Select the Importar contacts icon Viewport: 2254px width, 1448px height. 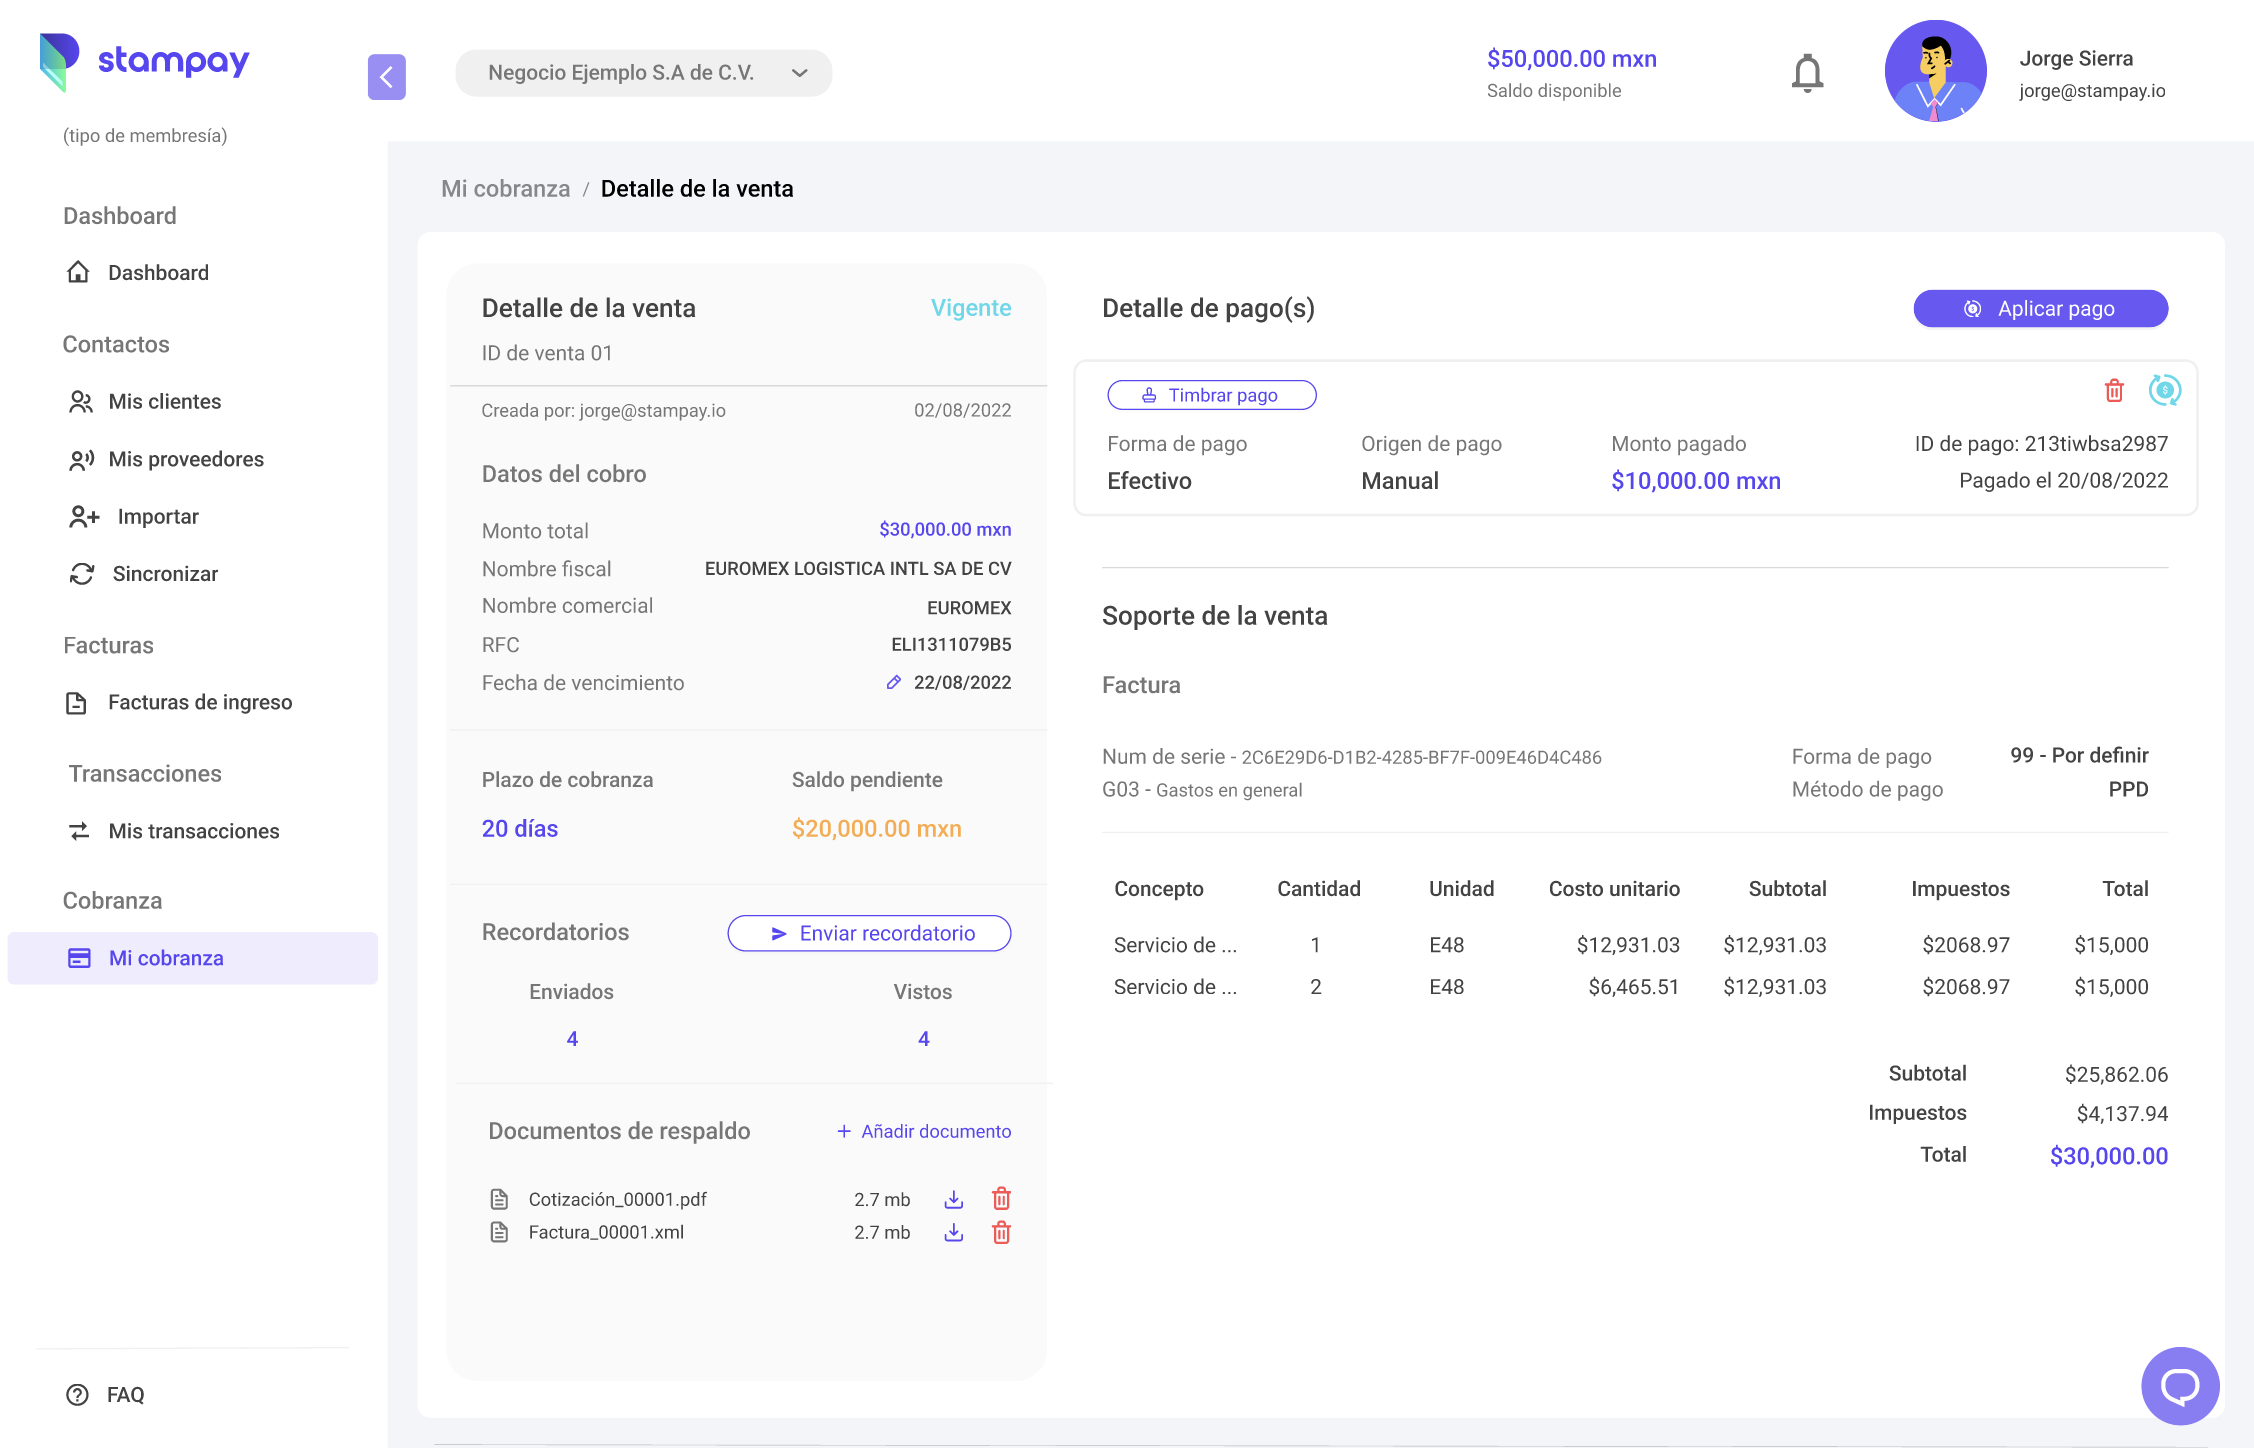click(83, 516)
